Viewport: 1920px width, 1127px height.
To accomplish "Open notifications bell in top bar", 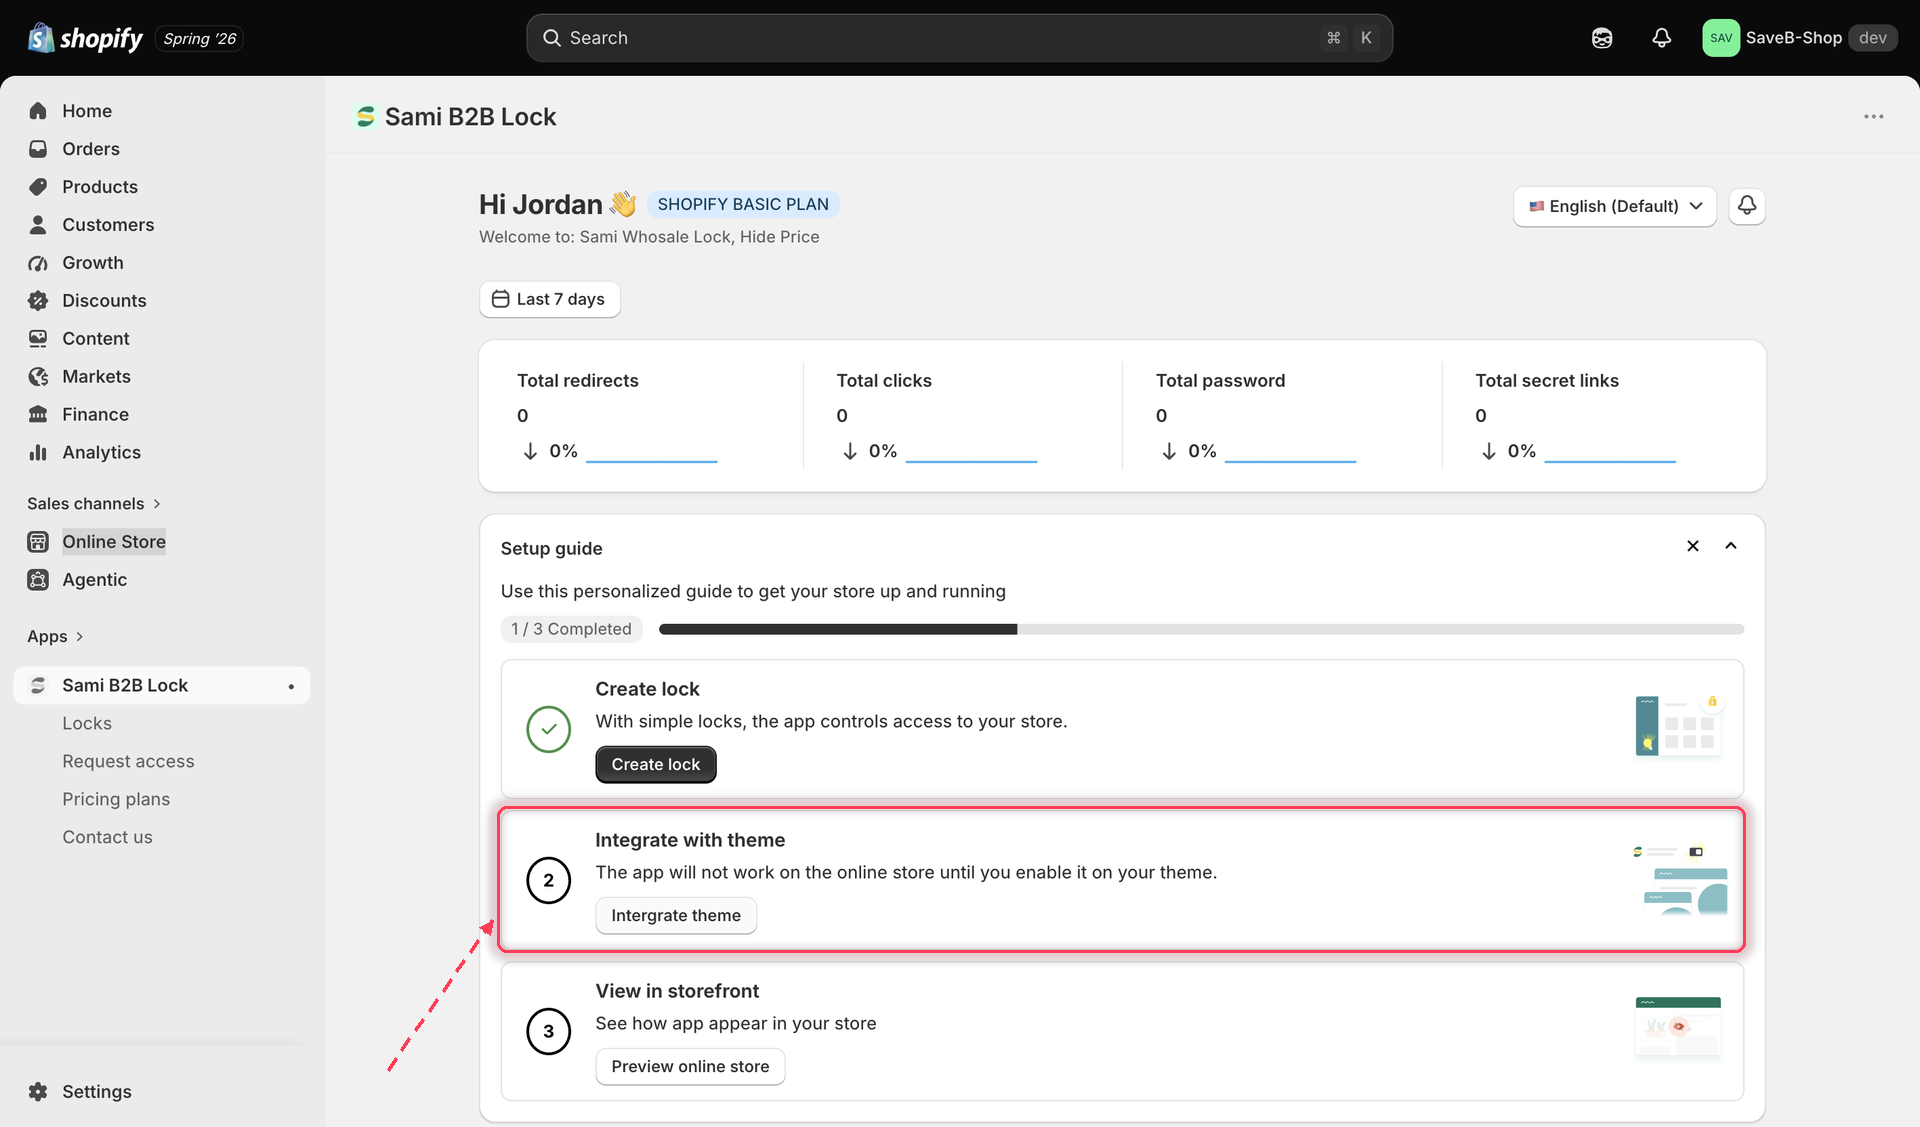I will point(1661,38).
